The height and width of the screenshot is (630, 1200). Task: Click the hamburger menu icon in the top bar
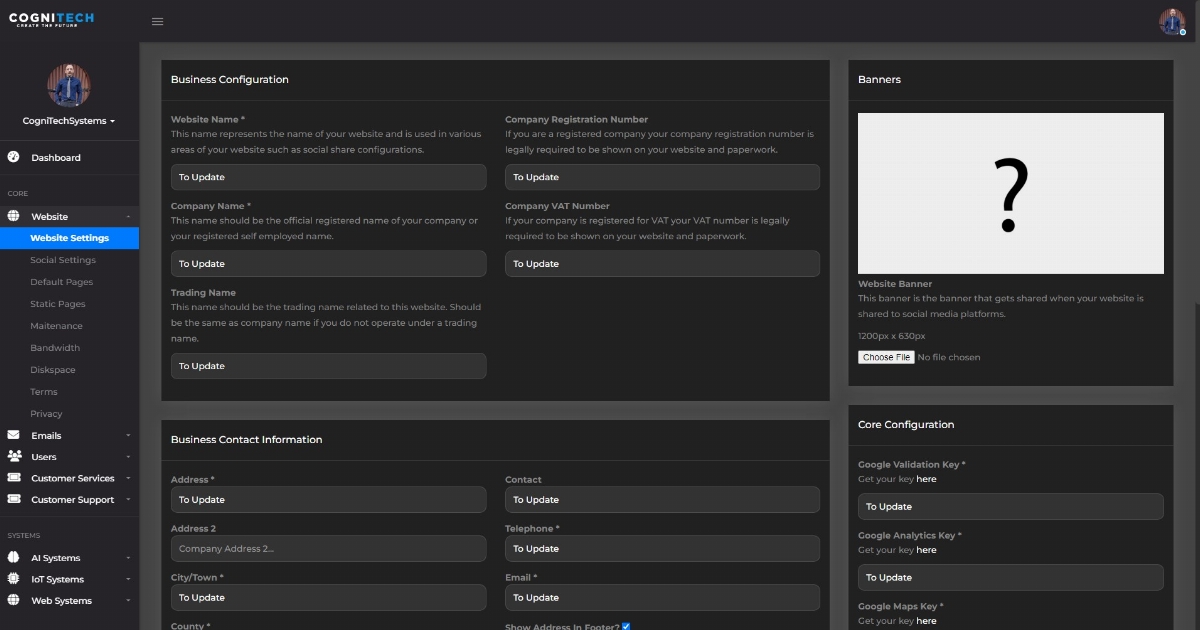pos(157,20)
